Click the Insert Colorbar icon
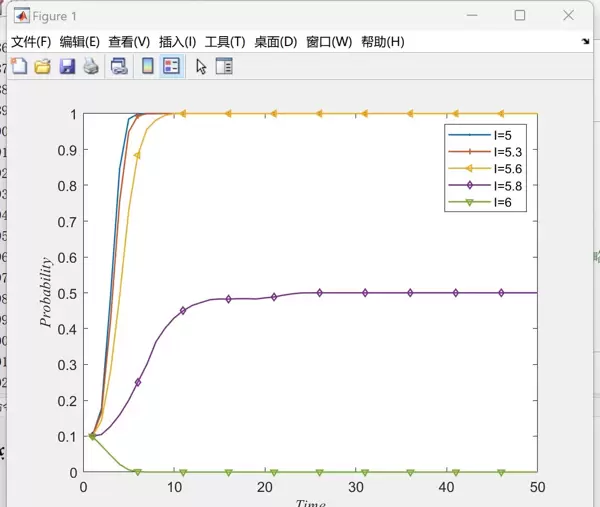600x507 pixels. (147, 66)
